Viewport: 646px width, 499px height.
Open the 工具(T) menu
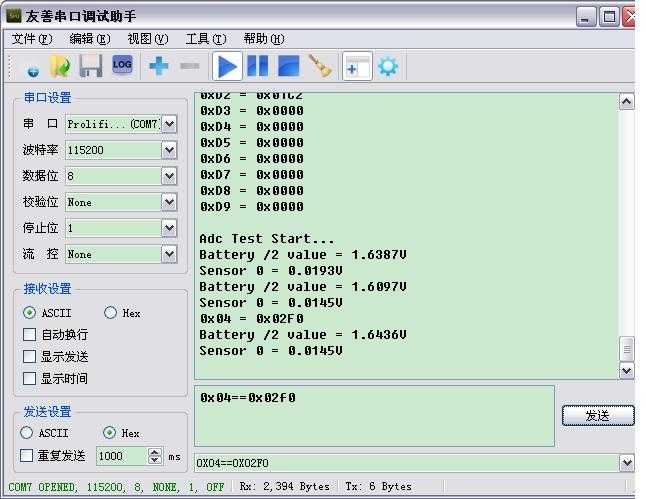[206, 39]
